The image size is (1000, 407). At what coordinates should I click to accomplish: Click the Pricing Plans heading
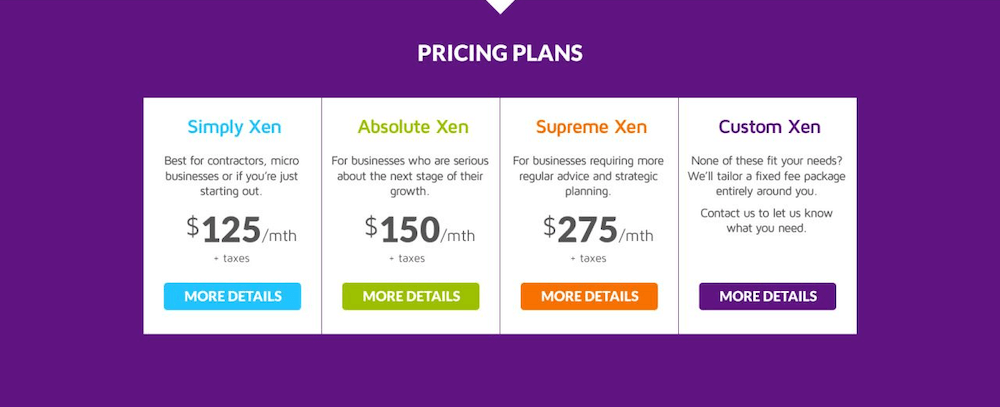click(500, 53)
